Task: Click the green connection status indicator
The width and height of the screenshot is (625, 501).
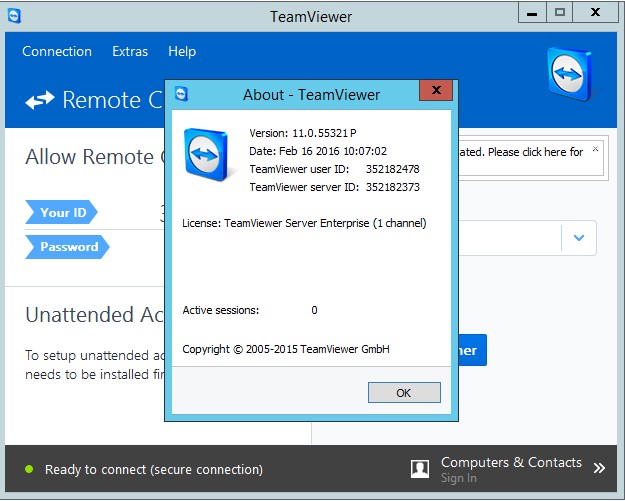Action: 29,469
